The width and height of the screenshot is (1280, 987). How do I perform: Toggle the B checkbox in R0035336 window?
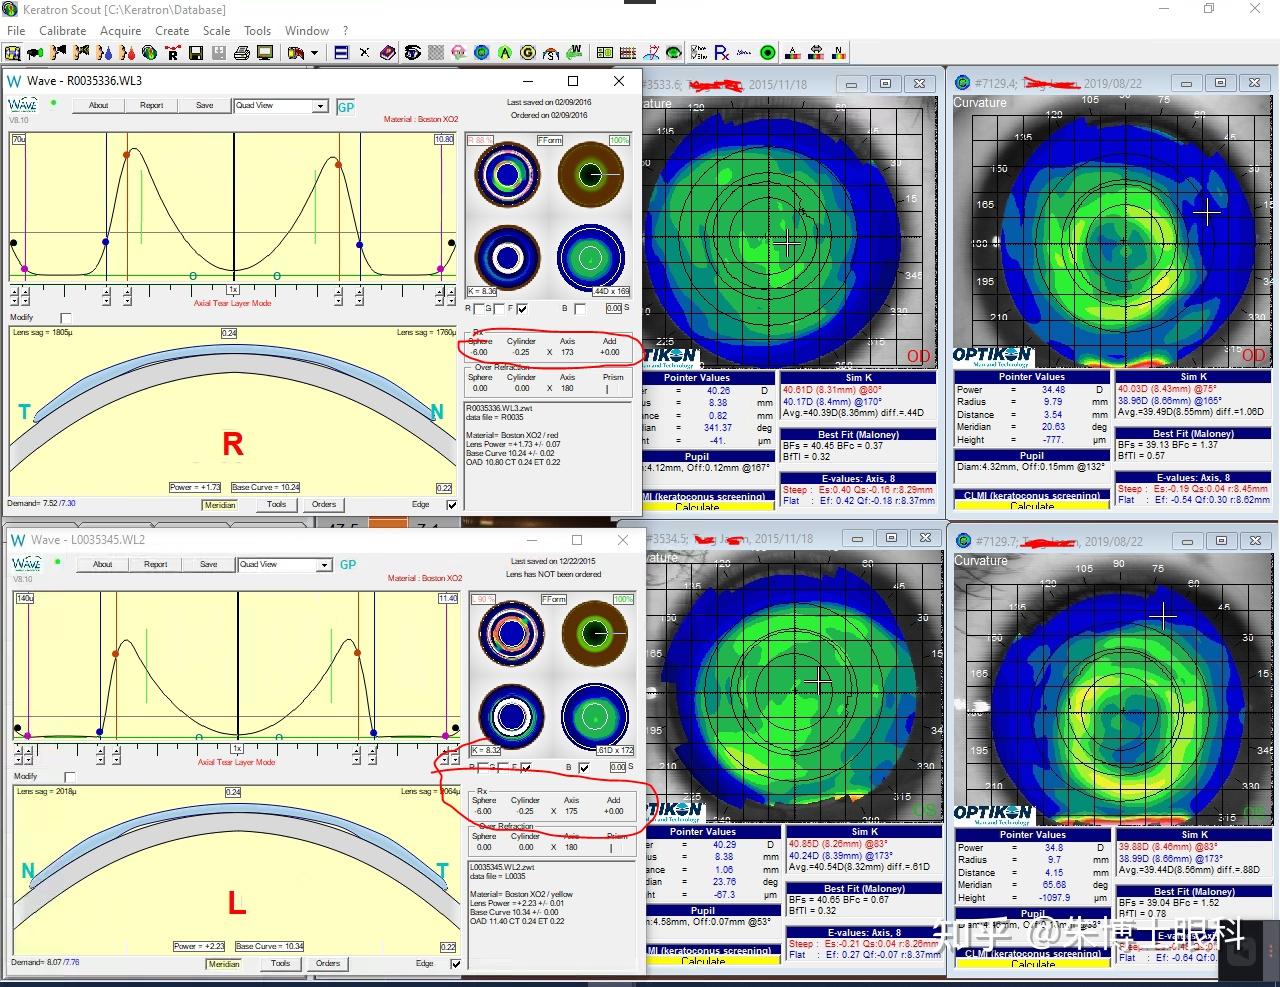[x=580, y=309]
